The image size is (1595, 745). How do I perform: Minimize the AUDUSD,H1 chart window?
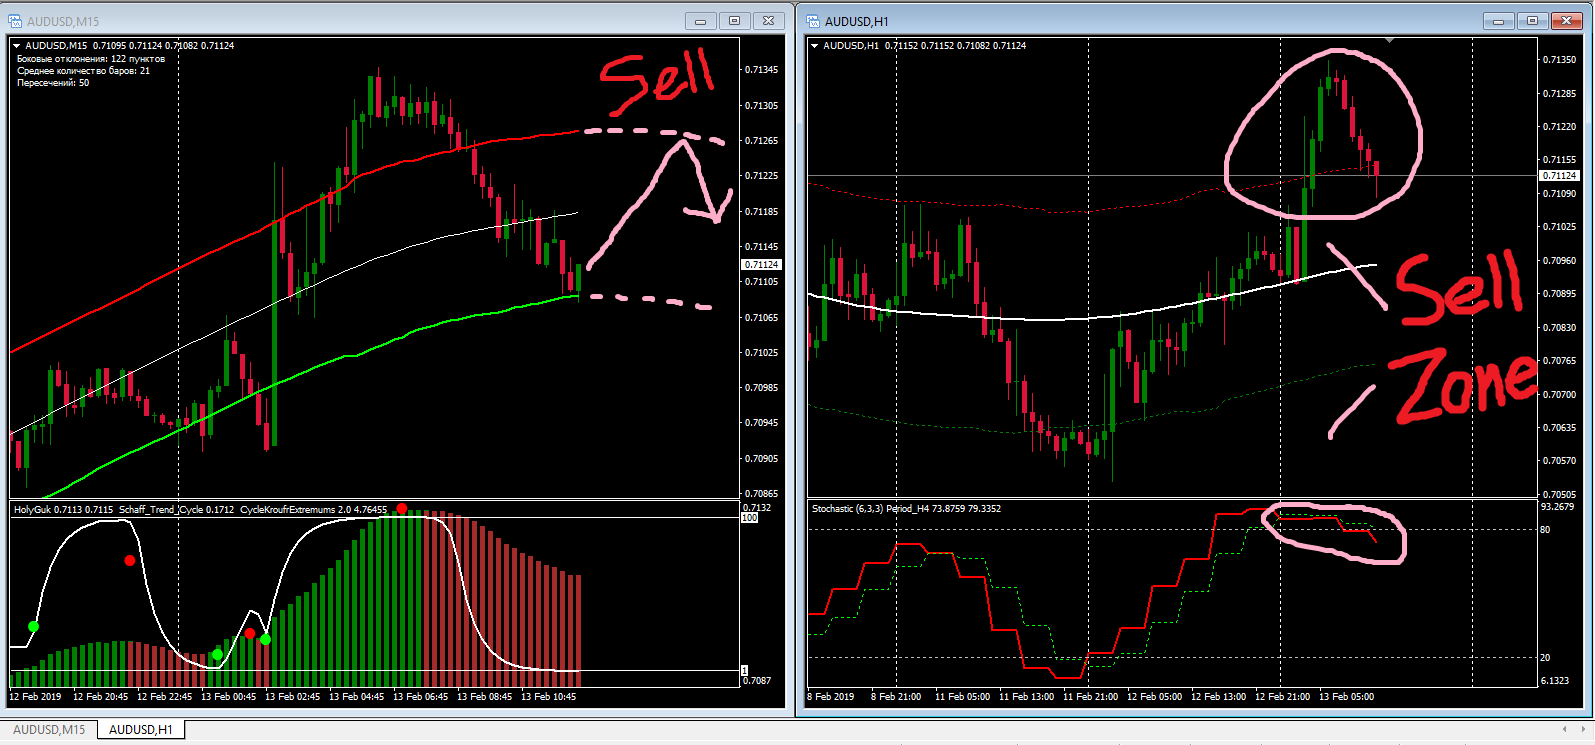coord(1498,21)
